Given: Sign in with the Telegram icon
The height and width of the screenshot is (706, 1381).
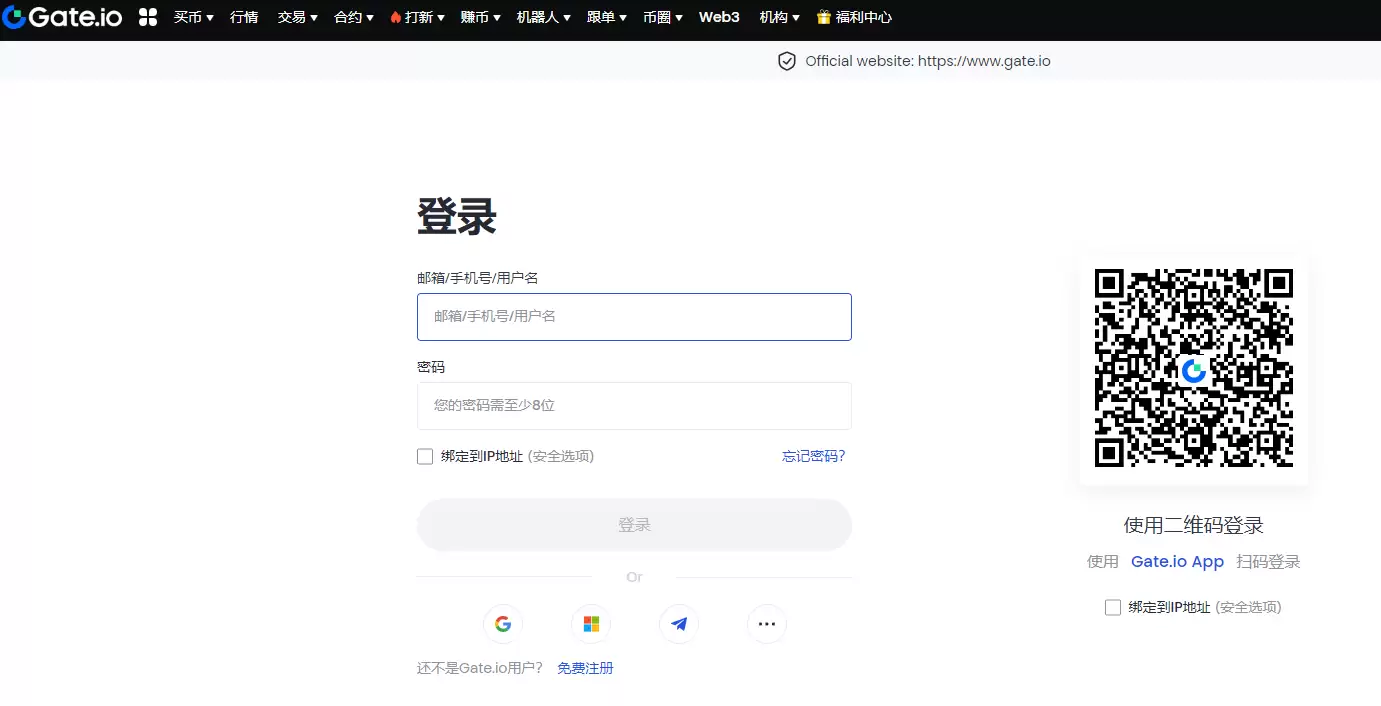Looking at the screenshot, I should 679,624.
